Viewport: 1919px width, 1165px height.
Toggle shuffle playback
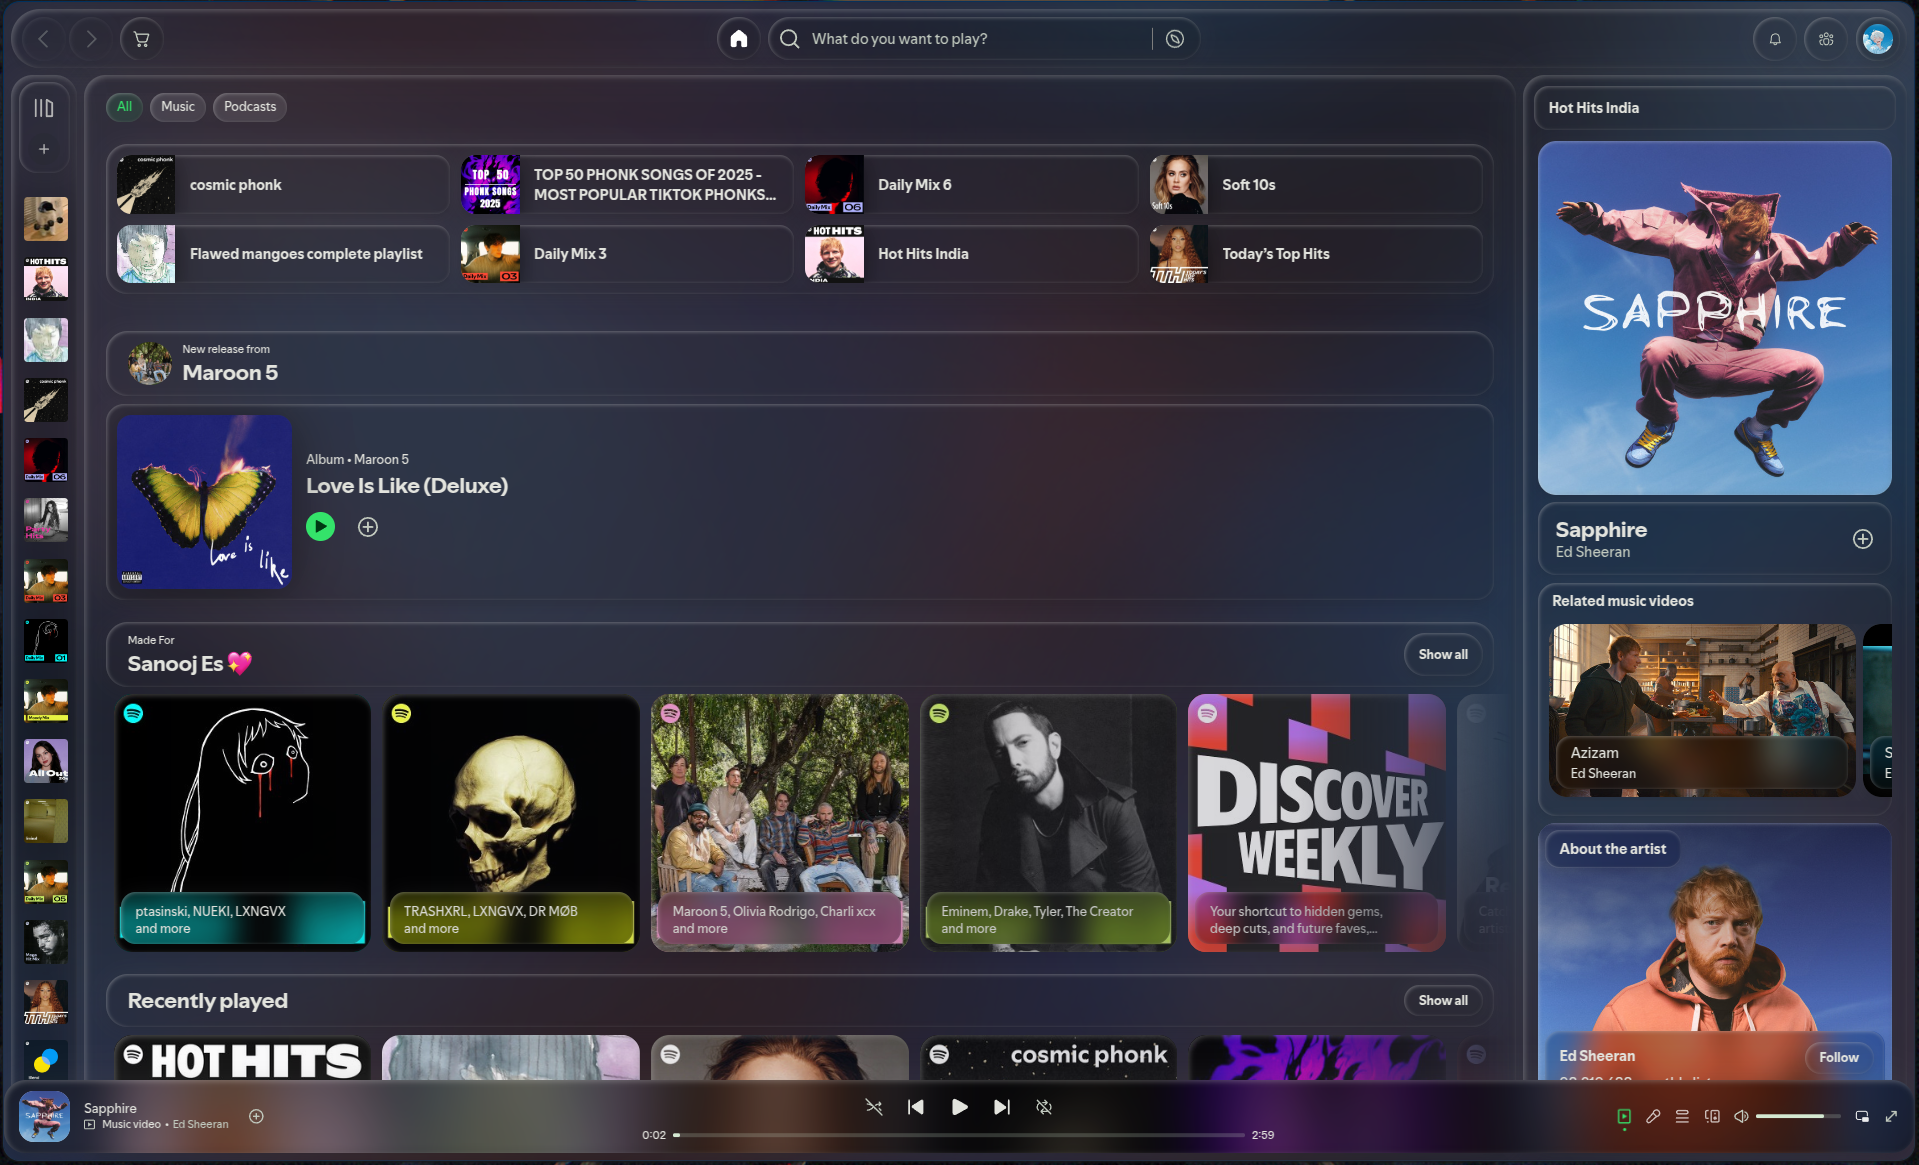click(874, 1107)
